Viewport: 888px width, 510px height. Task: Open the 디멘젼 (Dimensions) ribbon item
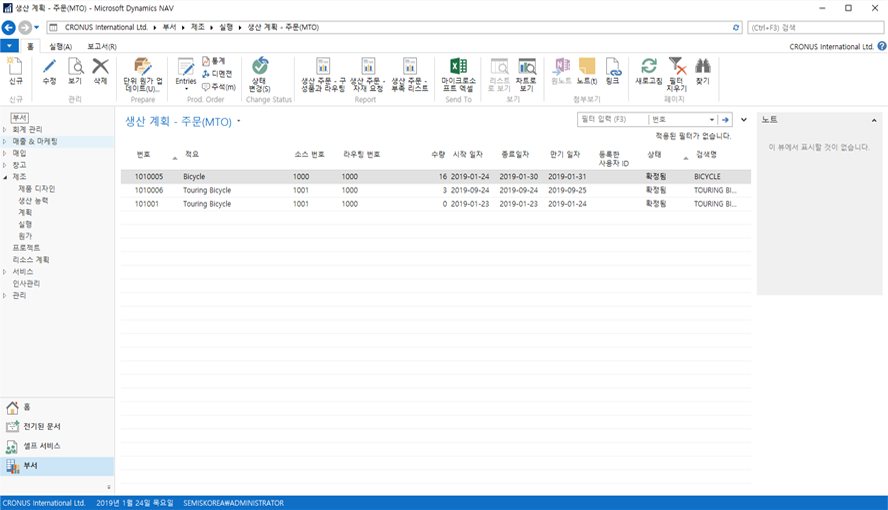tap(217, 74)
